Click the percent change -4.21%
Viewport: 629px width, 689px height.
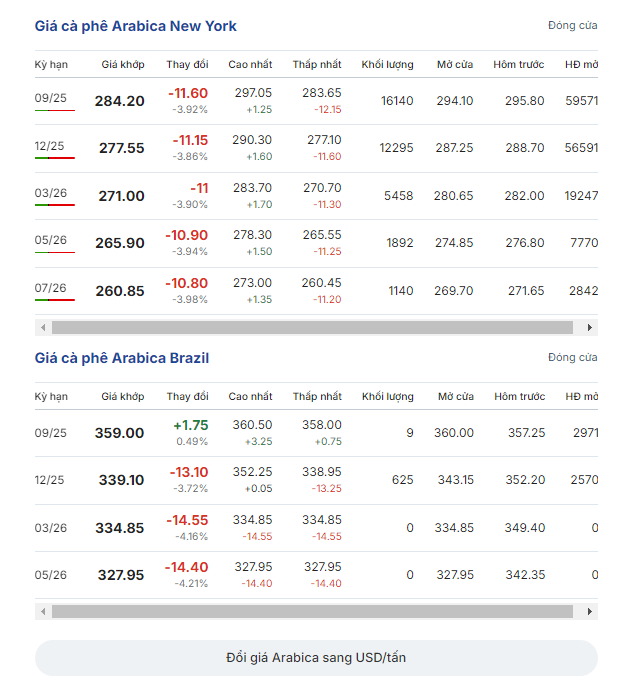(x=191, y=584)
